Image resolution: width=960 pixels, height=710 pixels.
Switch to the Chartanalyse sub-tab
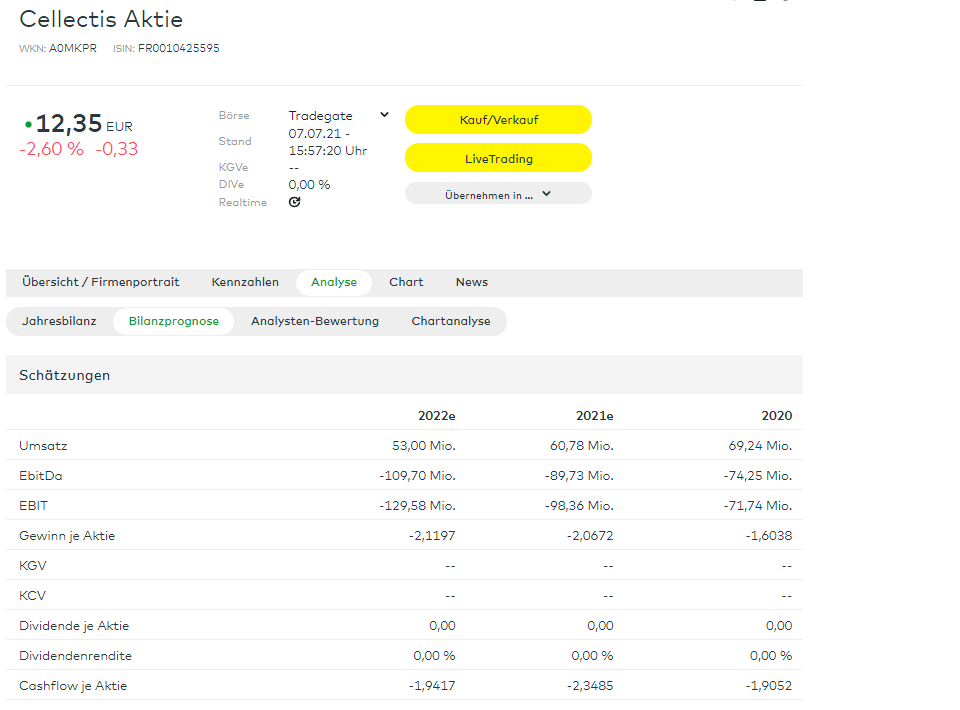click(451, 322)
